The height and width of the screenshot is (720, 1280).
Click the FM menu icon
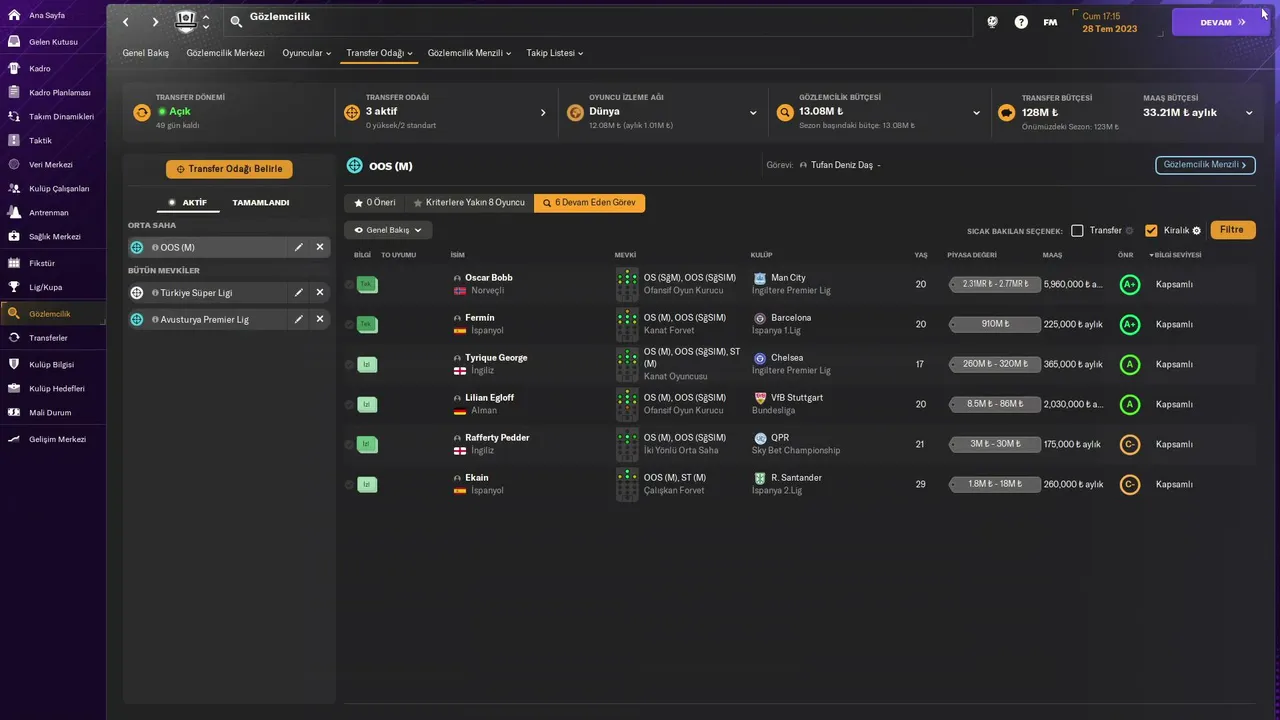click(x=1050, y=22)
